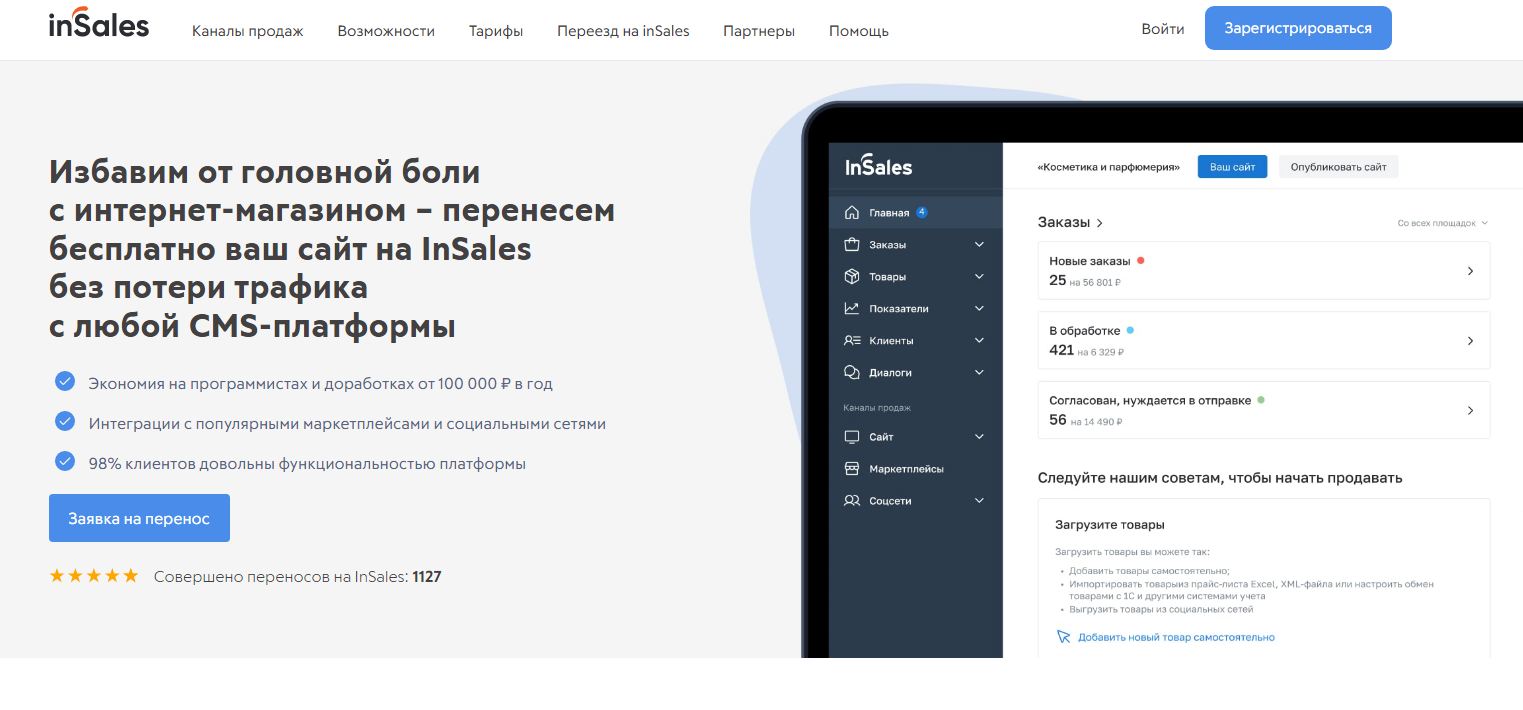Click notification badge 4 on Главная

pos(921,212)
